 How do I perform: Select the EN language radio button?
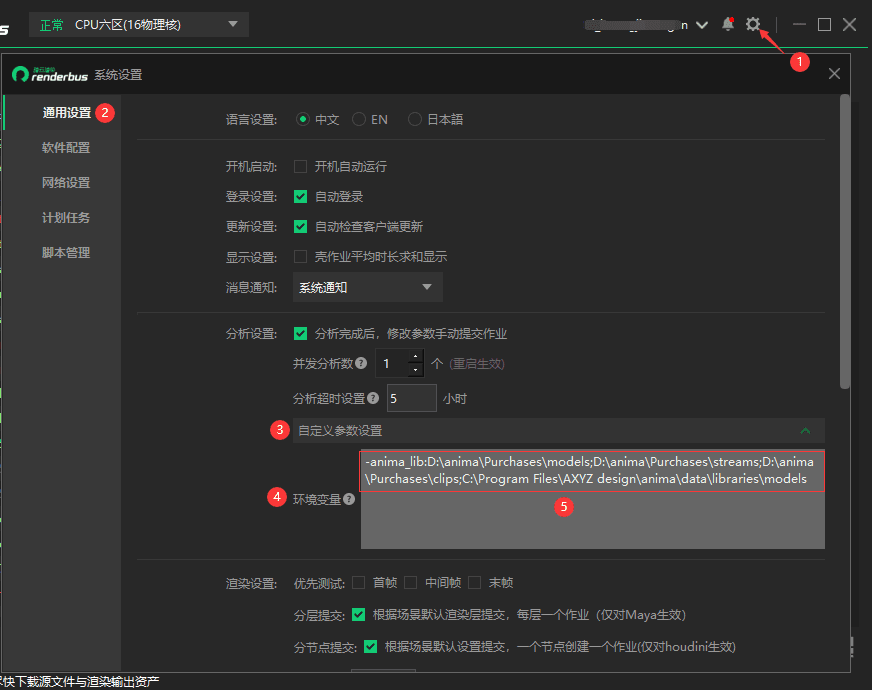pyautogui.click(x=359, y=118)
